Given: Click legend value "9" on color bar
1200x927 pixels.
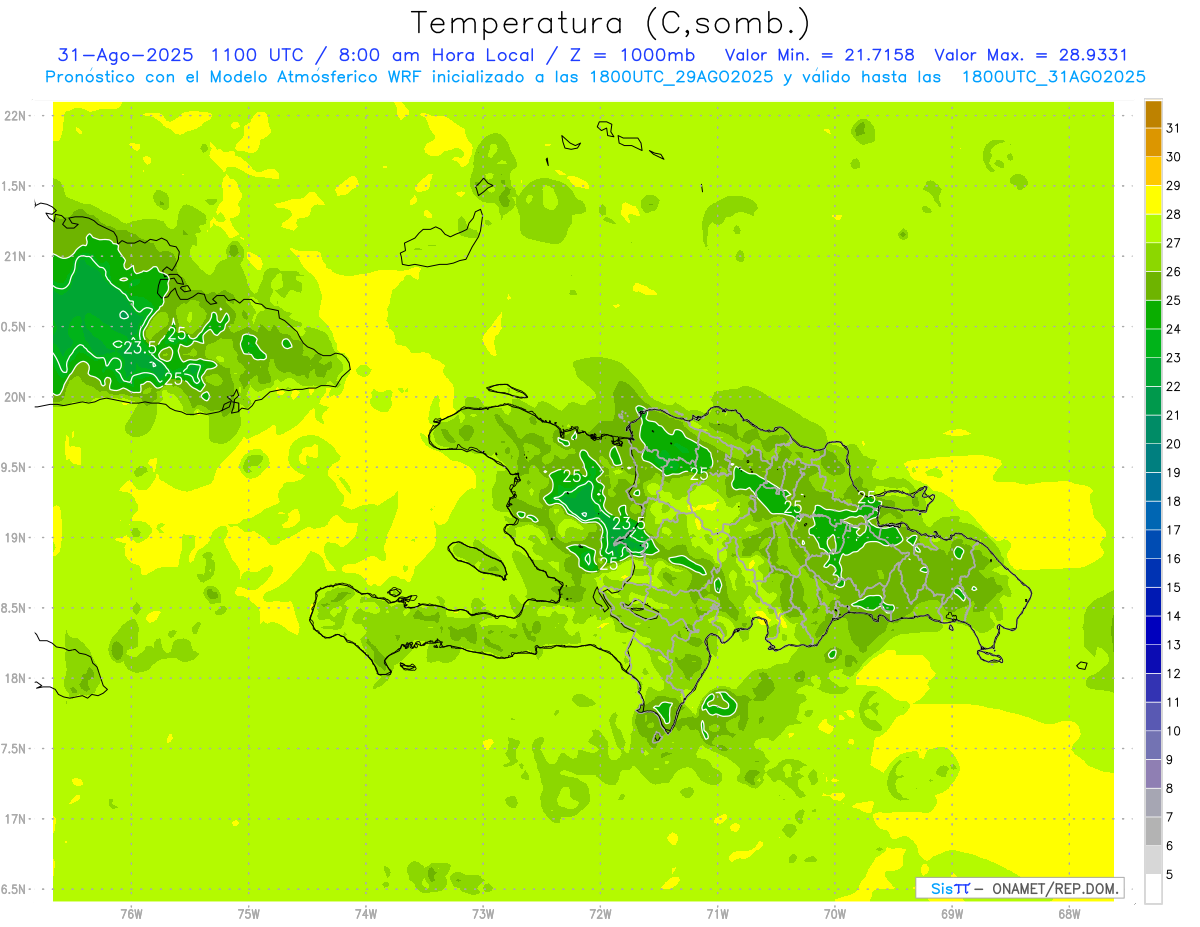Looking at the screenshot, I should tap(1170, 760).
